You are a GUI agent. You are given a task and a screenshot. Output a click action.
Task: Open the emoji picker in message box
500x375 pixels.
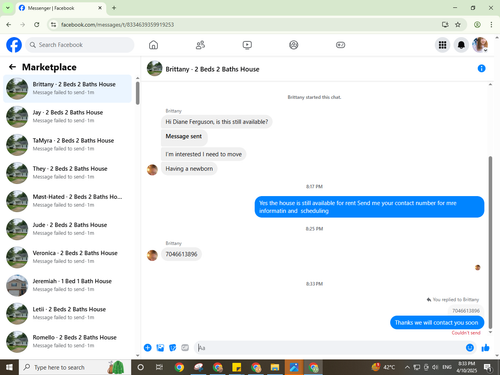tap(469, 348)
